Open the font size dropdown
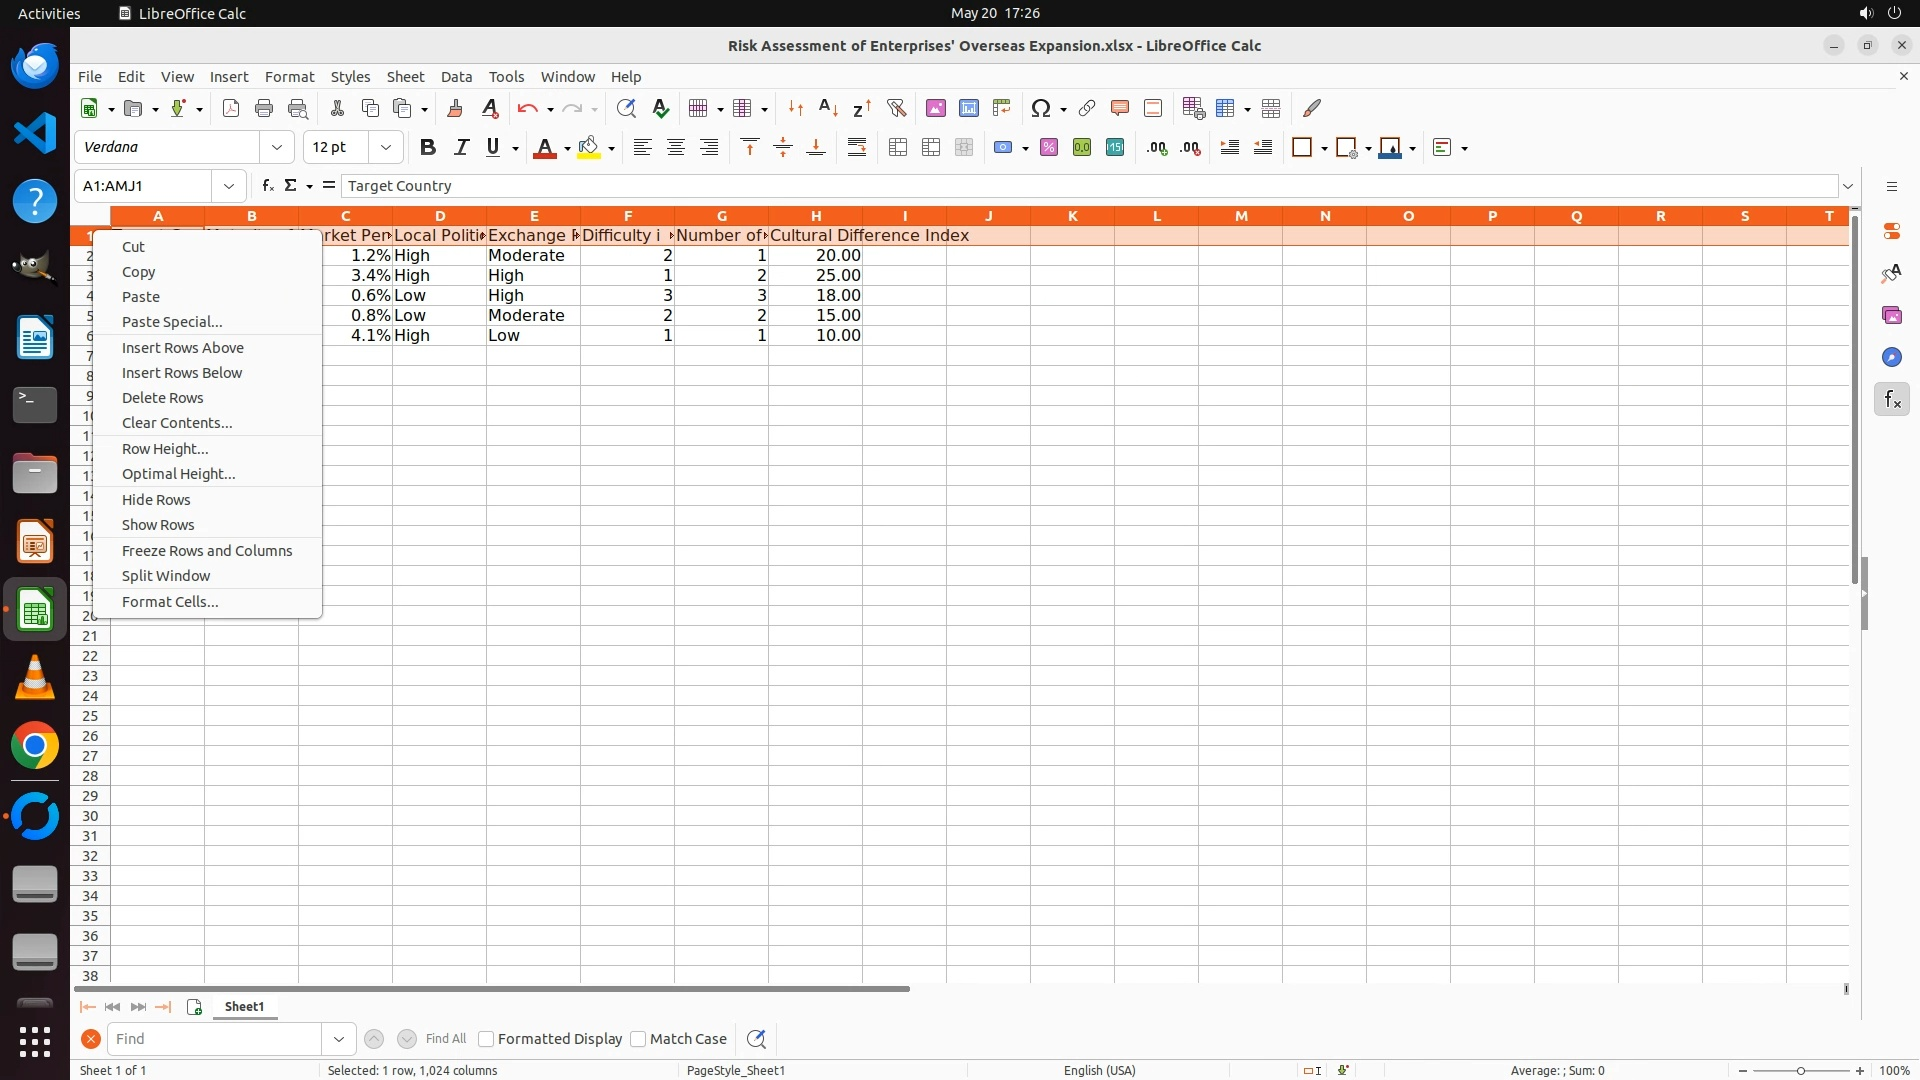This screenshot has height=1080, width=1920. [x=385, y=148]
